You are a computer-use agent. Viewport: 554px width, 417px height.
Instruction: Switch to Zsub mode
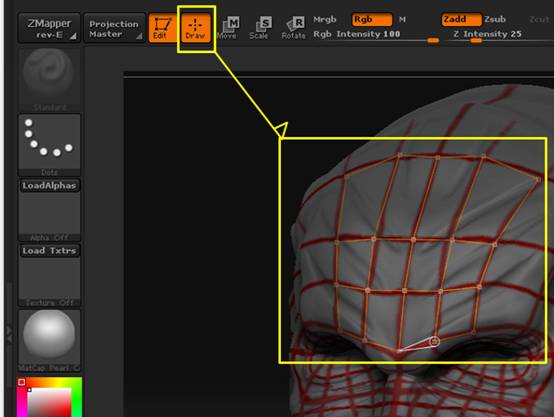point(495,19)
